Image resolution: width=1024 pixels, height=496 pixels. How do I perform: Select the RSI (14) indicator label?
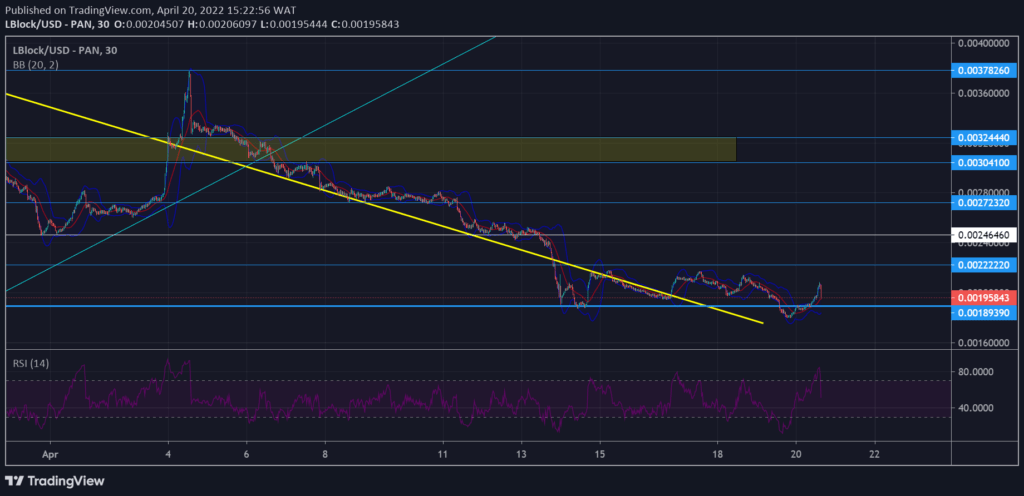(31, 363)
